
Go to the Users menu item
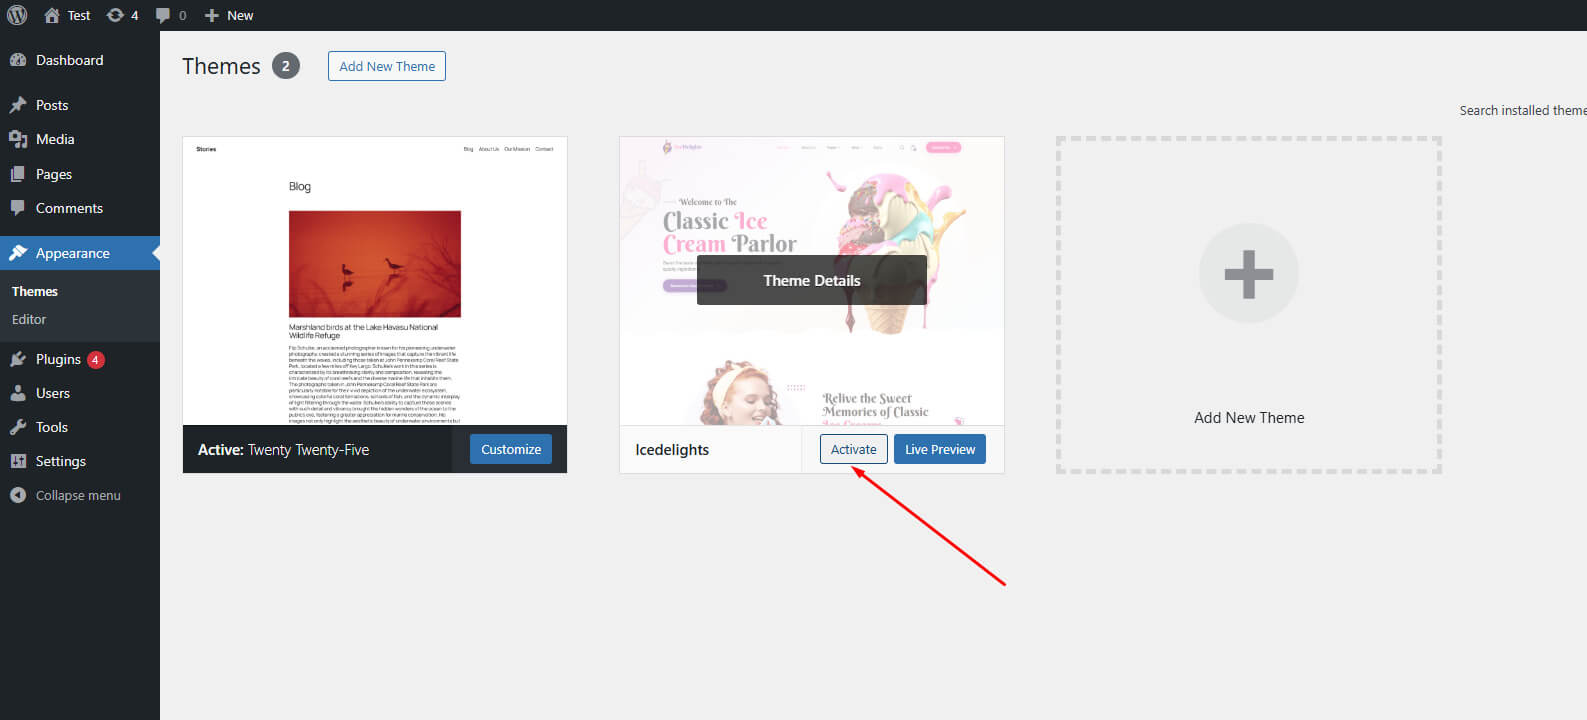click(80, 393)
